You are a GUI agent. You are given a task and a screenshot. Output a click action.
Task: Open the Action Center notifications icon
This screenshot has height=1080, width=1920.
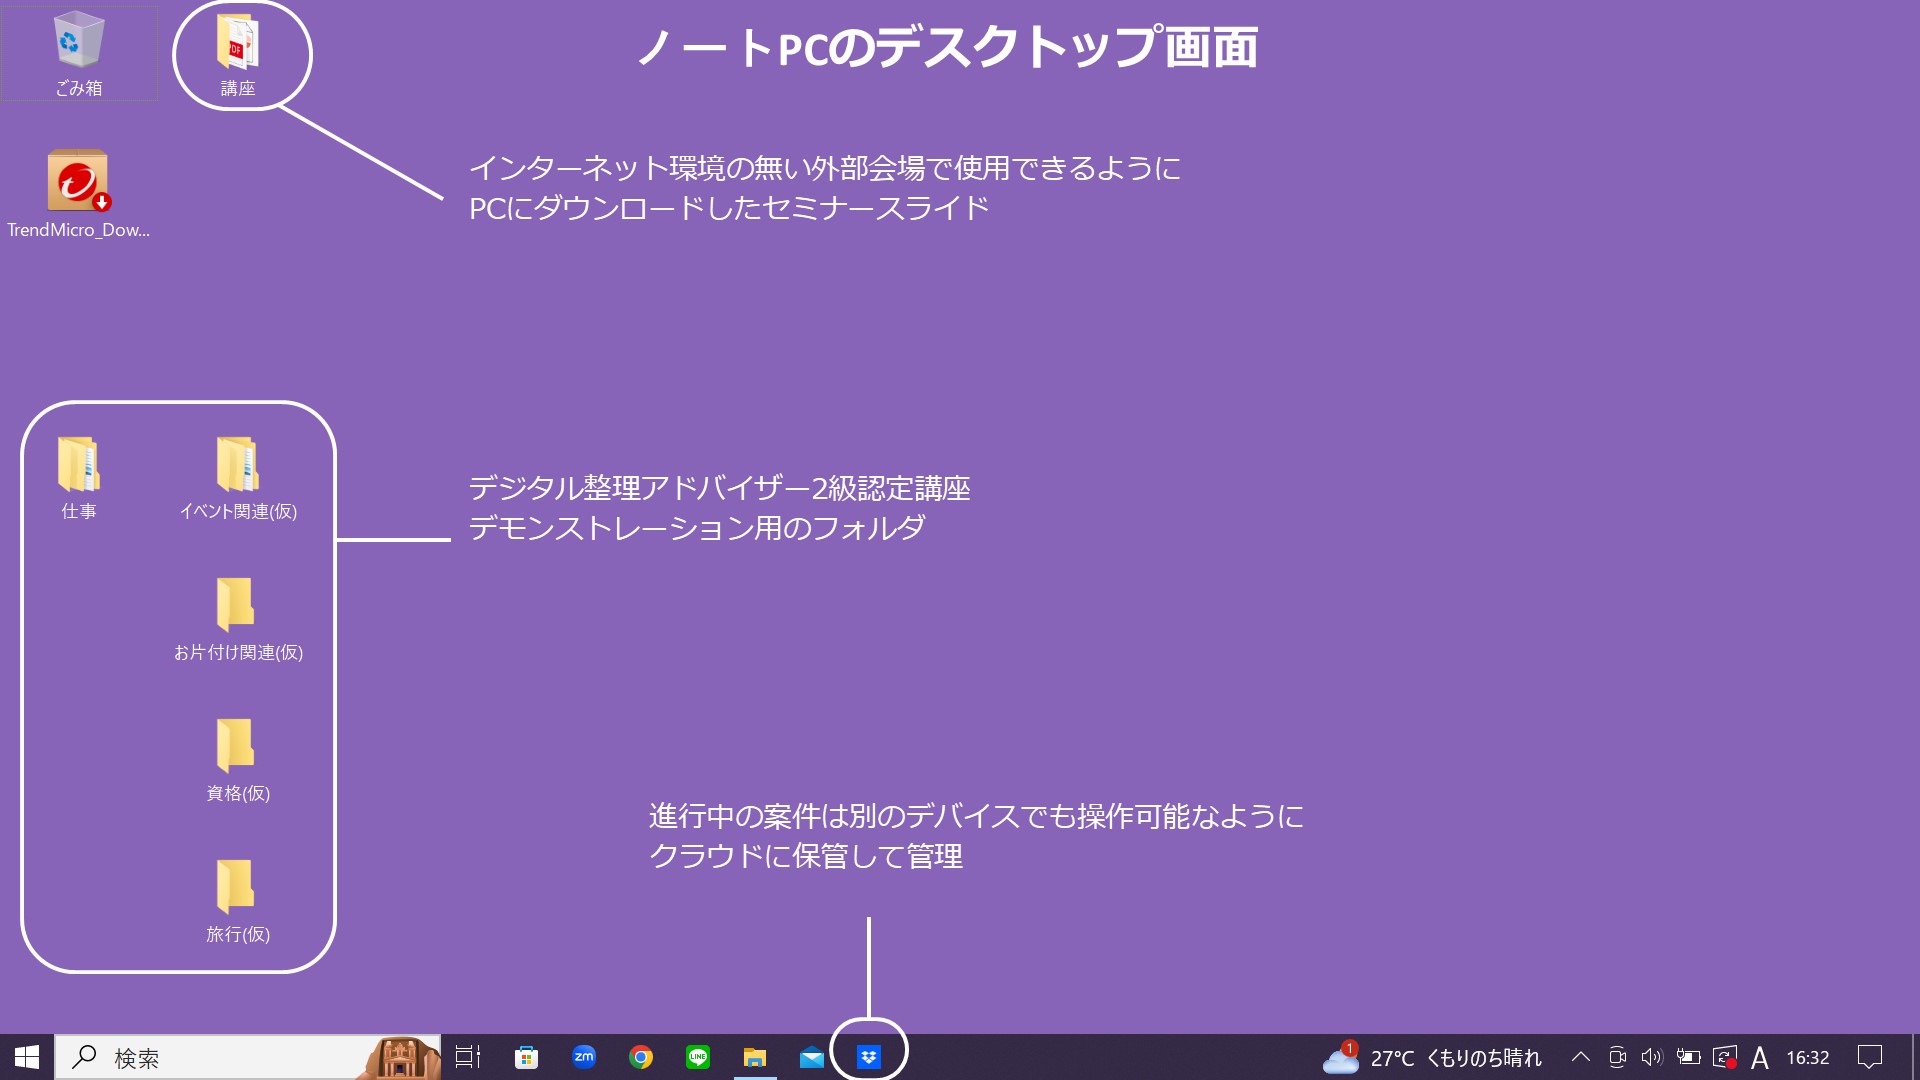1870,1057
